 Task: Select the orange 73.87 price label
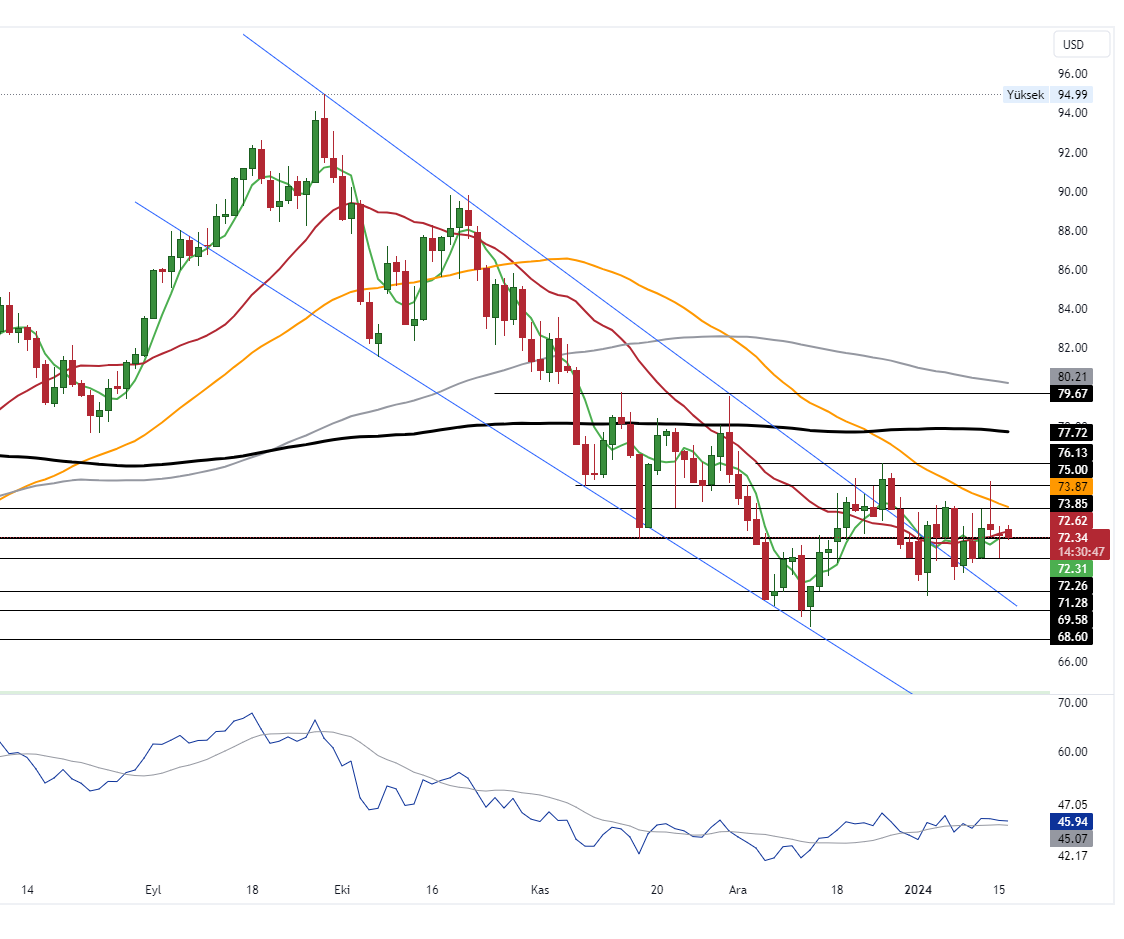[x=1071, y=485]
